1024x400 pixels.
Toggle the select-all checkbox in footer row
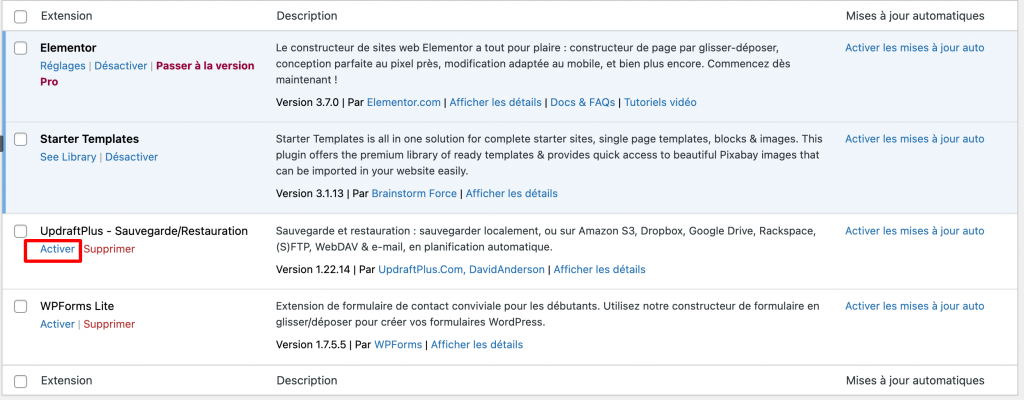21,381
